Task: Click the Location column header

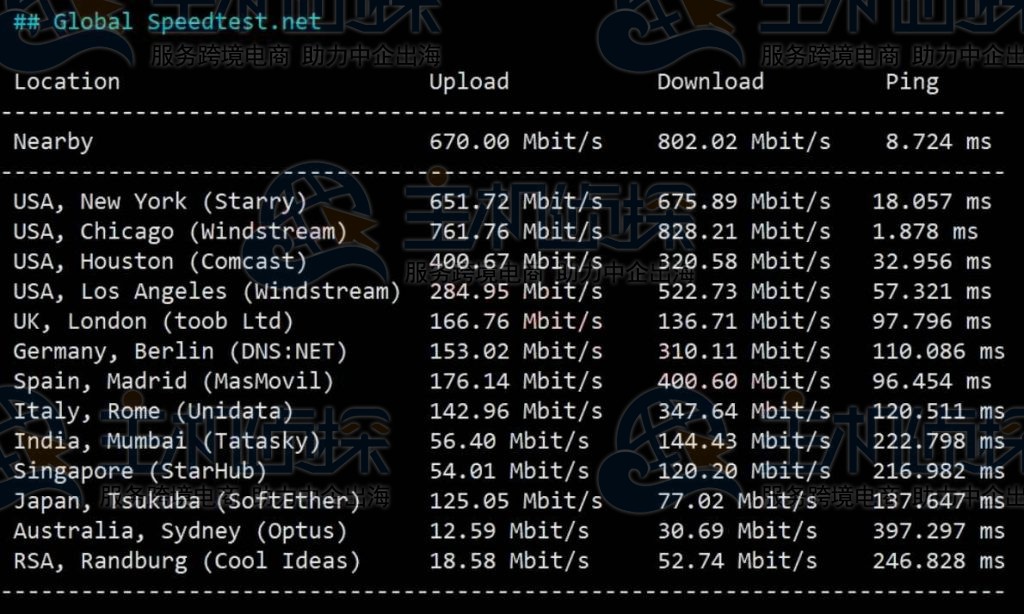Action: pyautogui.click(x=66, y=82)
